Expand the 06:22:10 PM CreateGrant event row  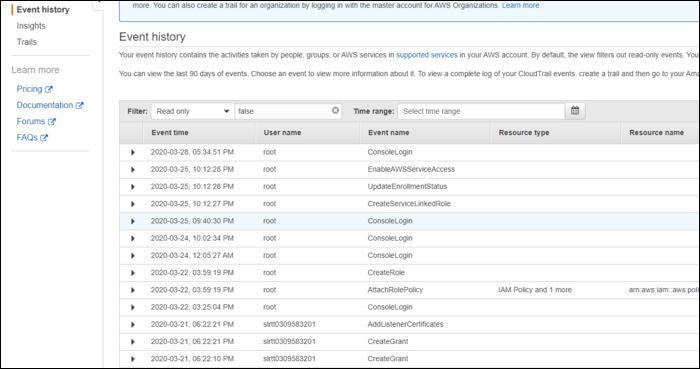[133, 359]
